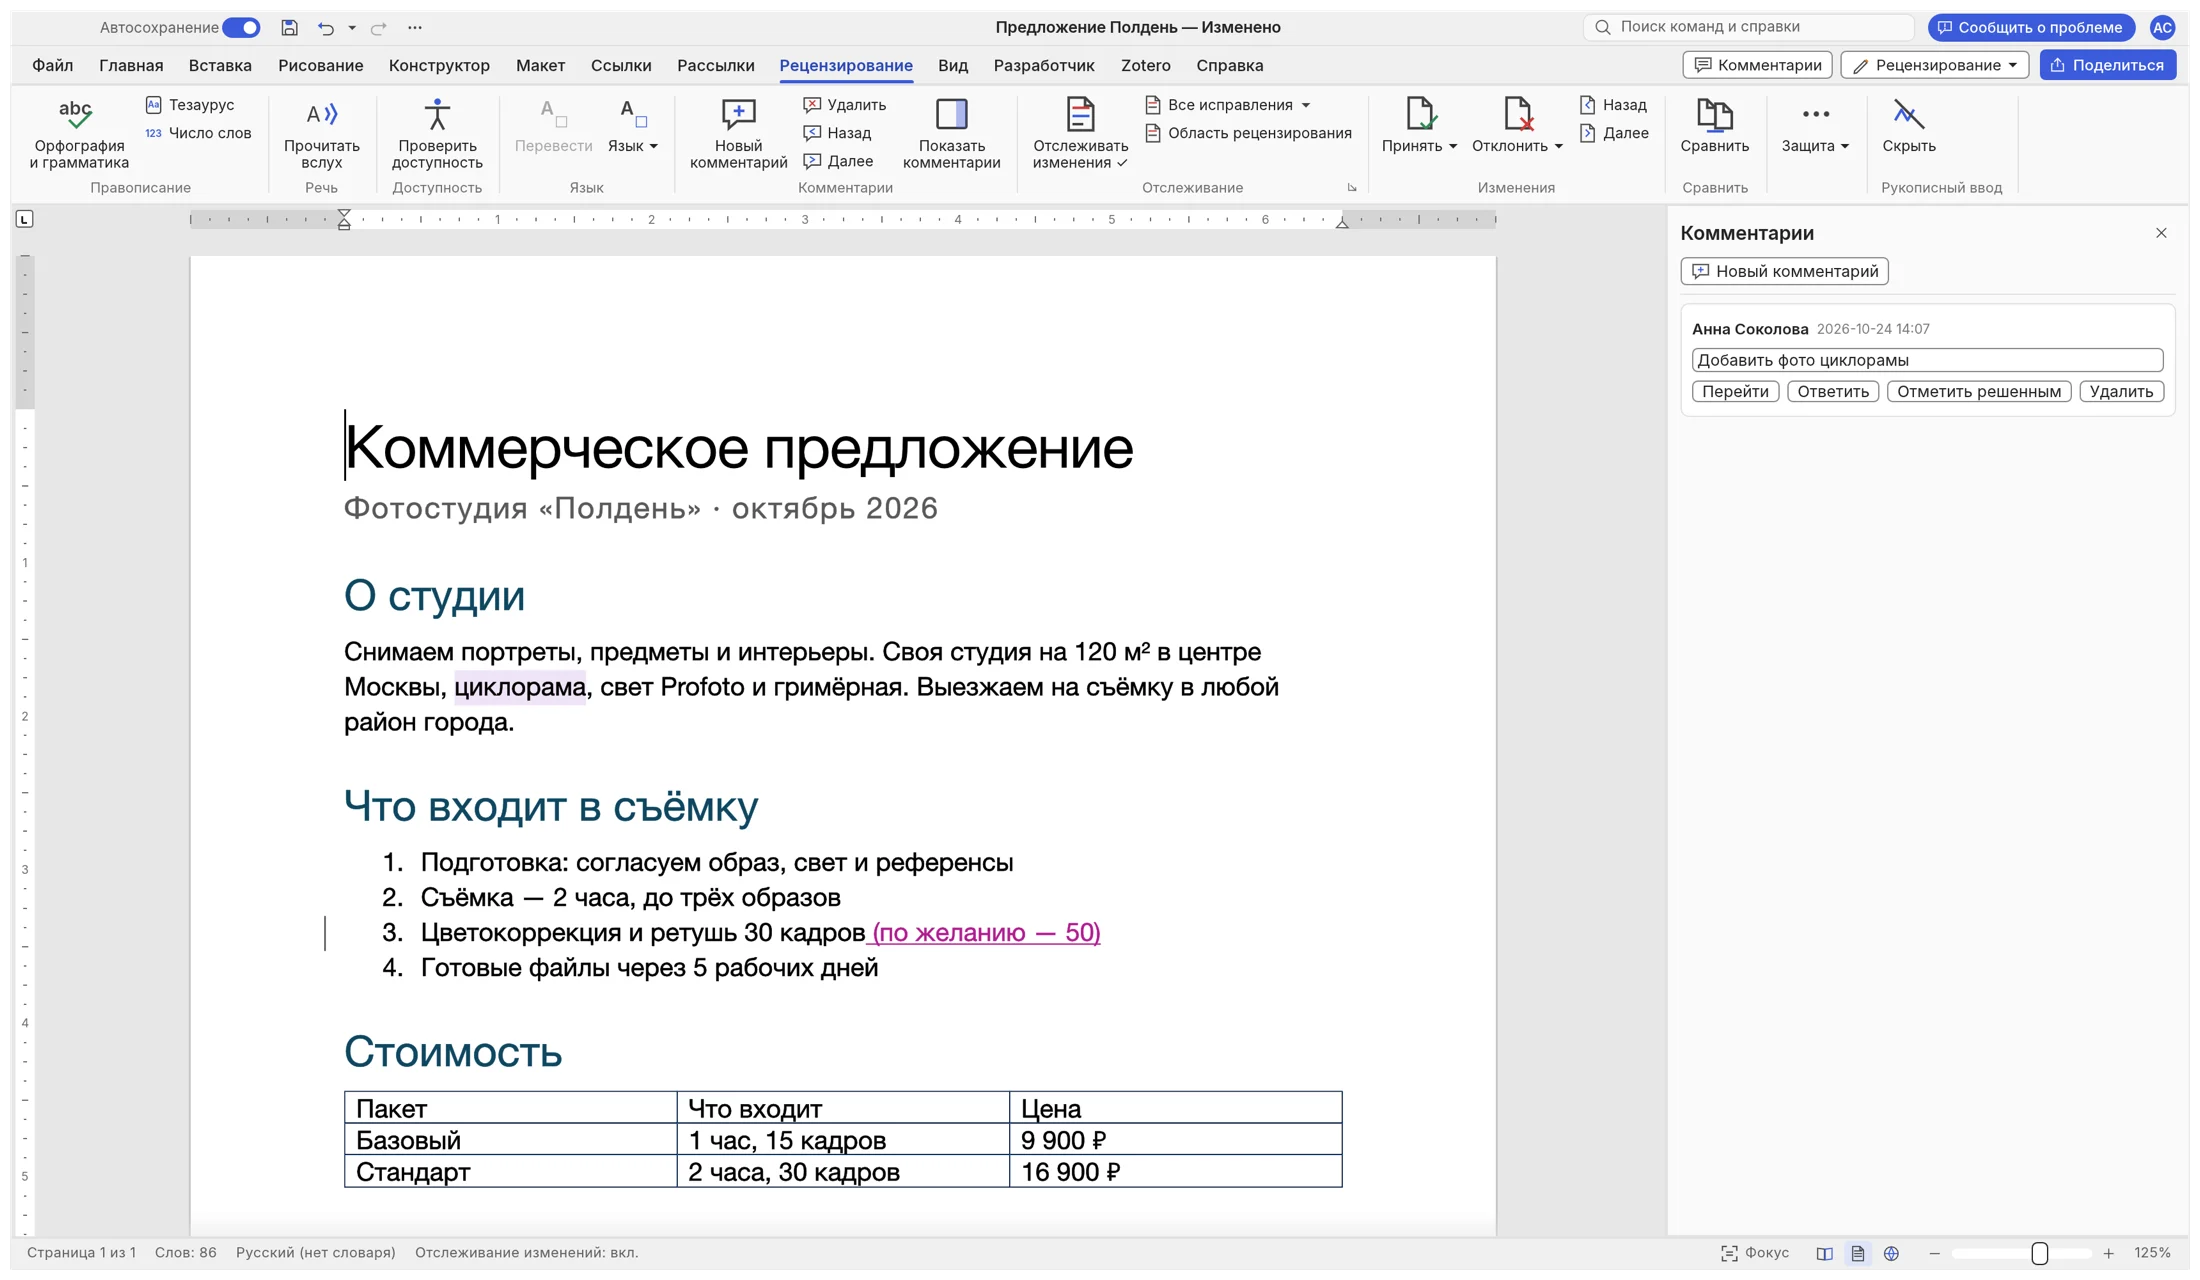Open the Protect (Защита) dropdown
This screenshot has height=1280, width=2200.
click(x=1815, y=126)
